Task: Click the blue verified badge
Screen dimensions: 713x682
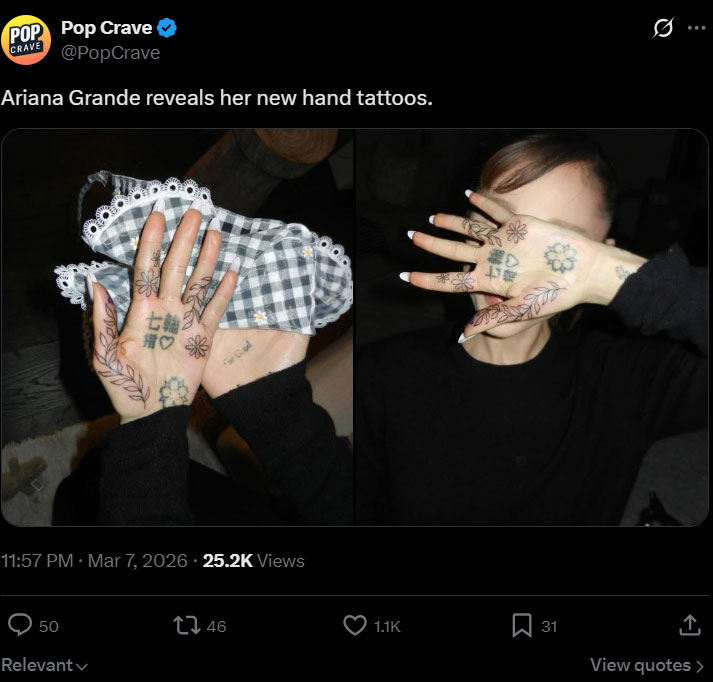Action: pyautogui.click(x=166, y=29)
